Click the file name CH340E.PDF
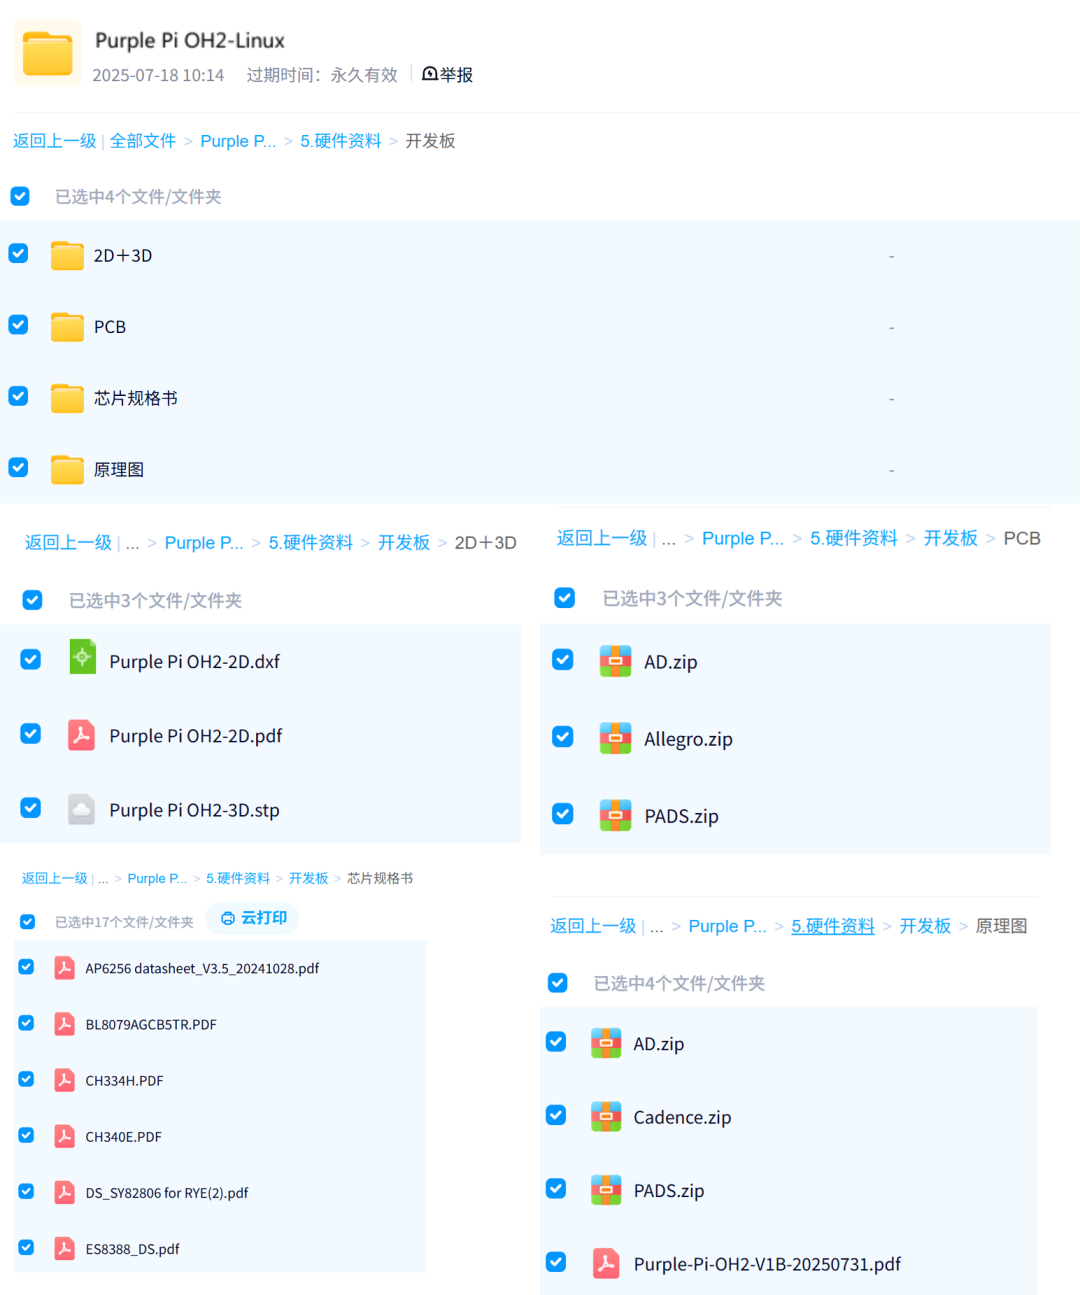The width and height of the screenshot is (1080, 1295). coord(123,1137)
